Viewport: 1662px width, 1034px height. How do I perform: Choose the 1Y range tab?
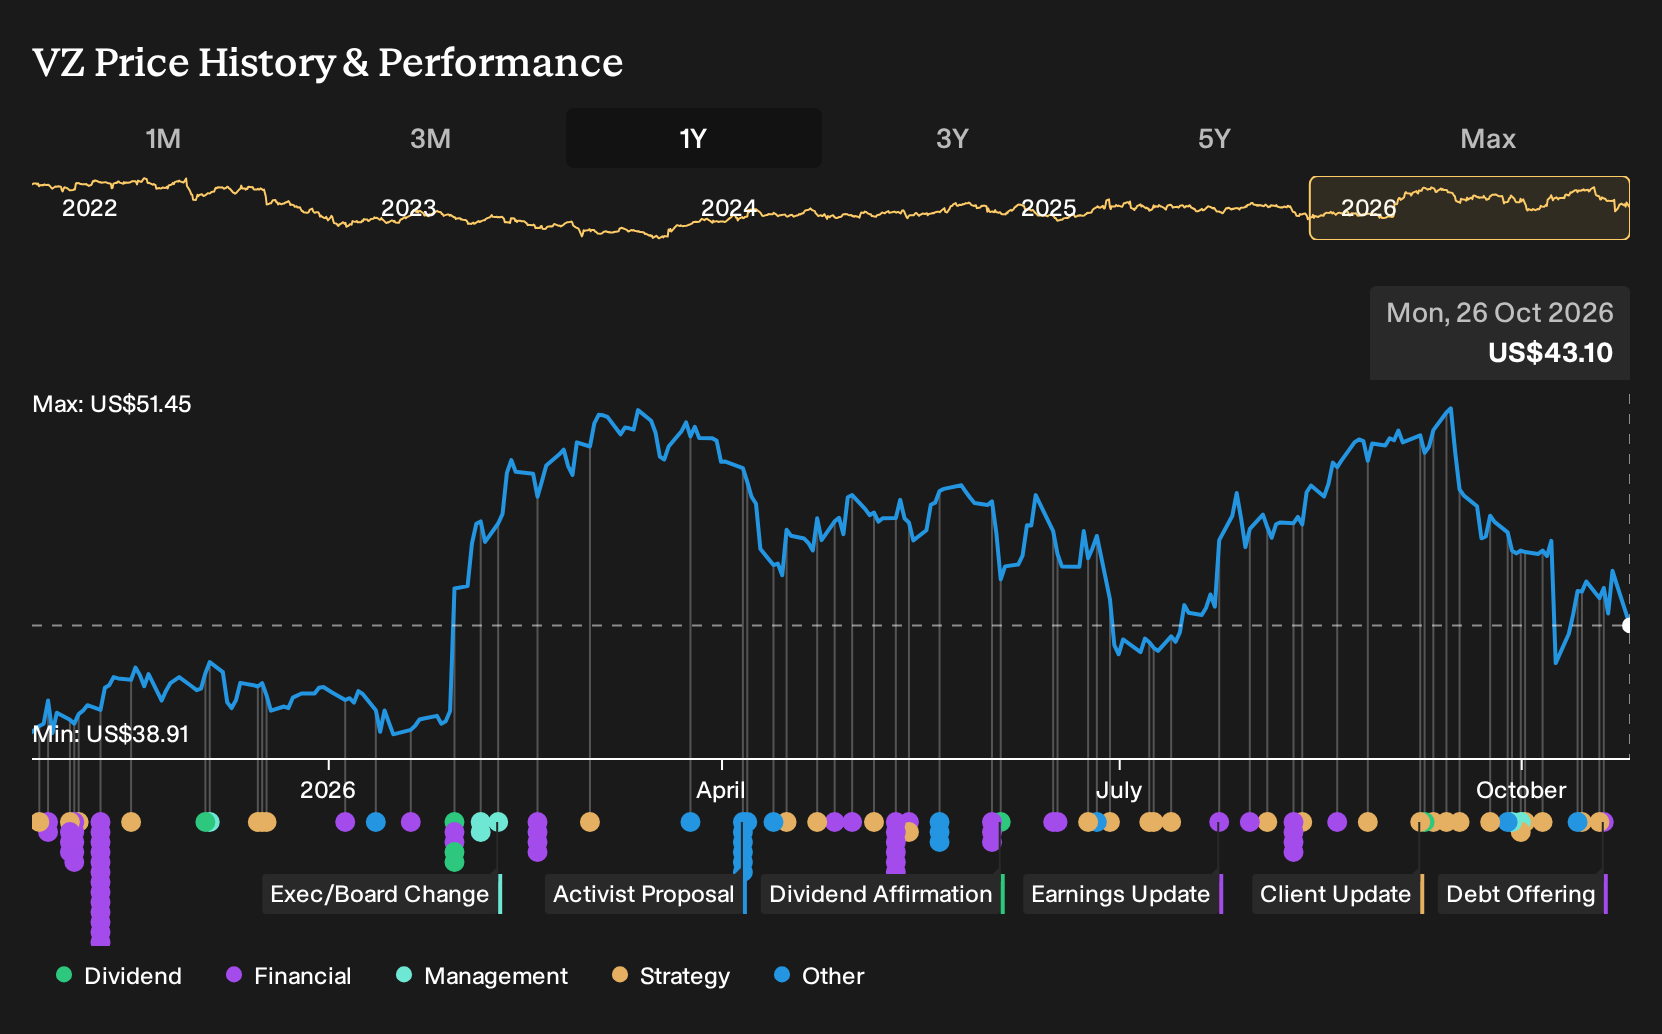(x=693, y=138)
